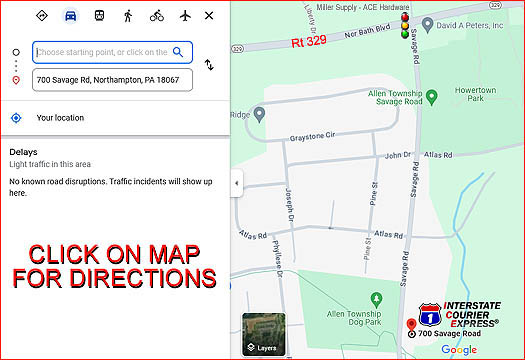The width and height of the screenshot is (525, 360).
Task: Click the Delays heading
Action: [x=23, y=152]
